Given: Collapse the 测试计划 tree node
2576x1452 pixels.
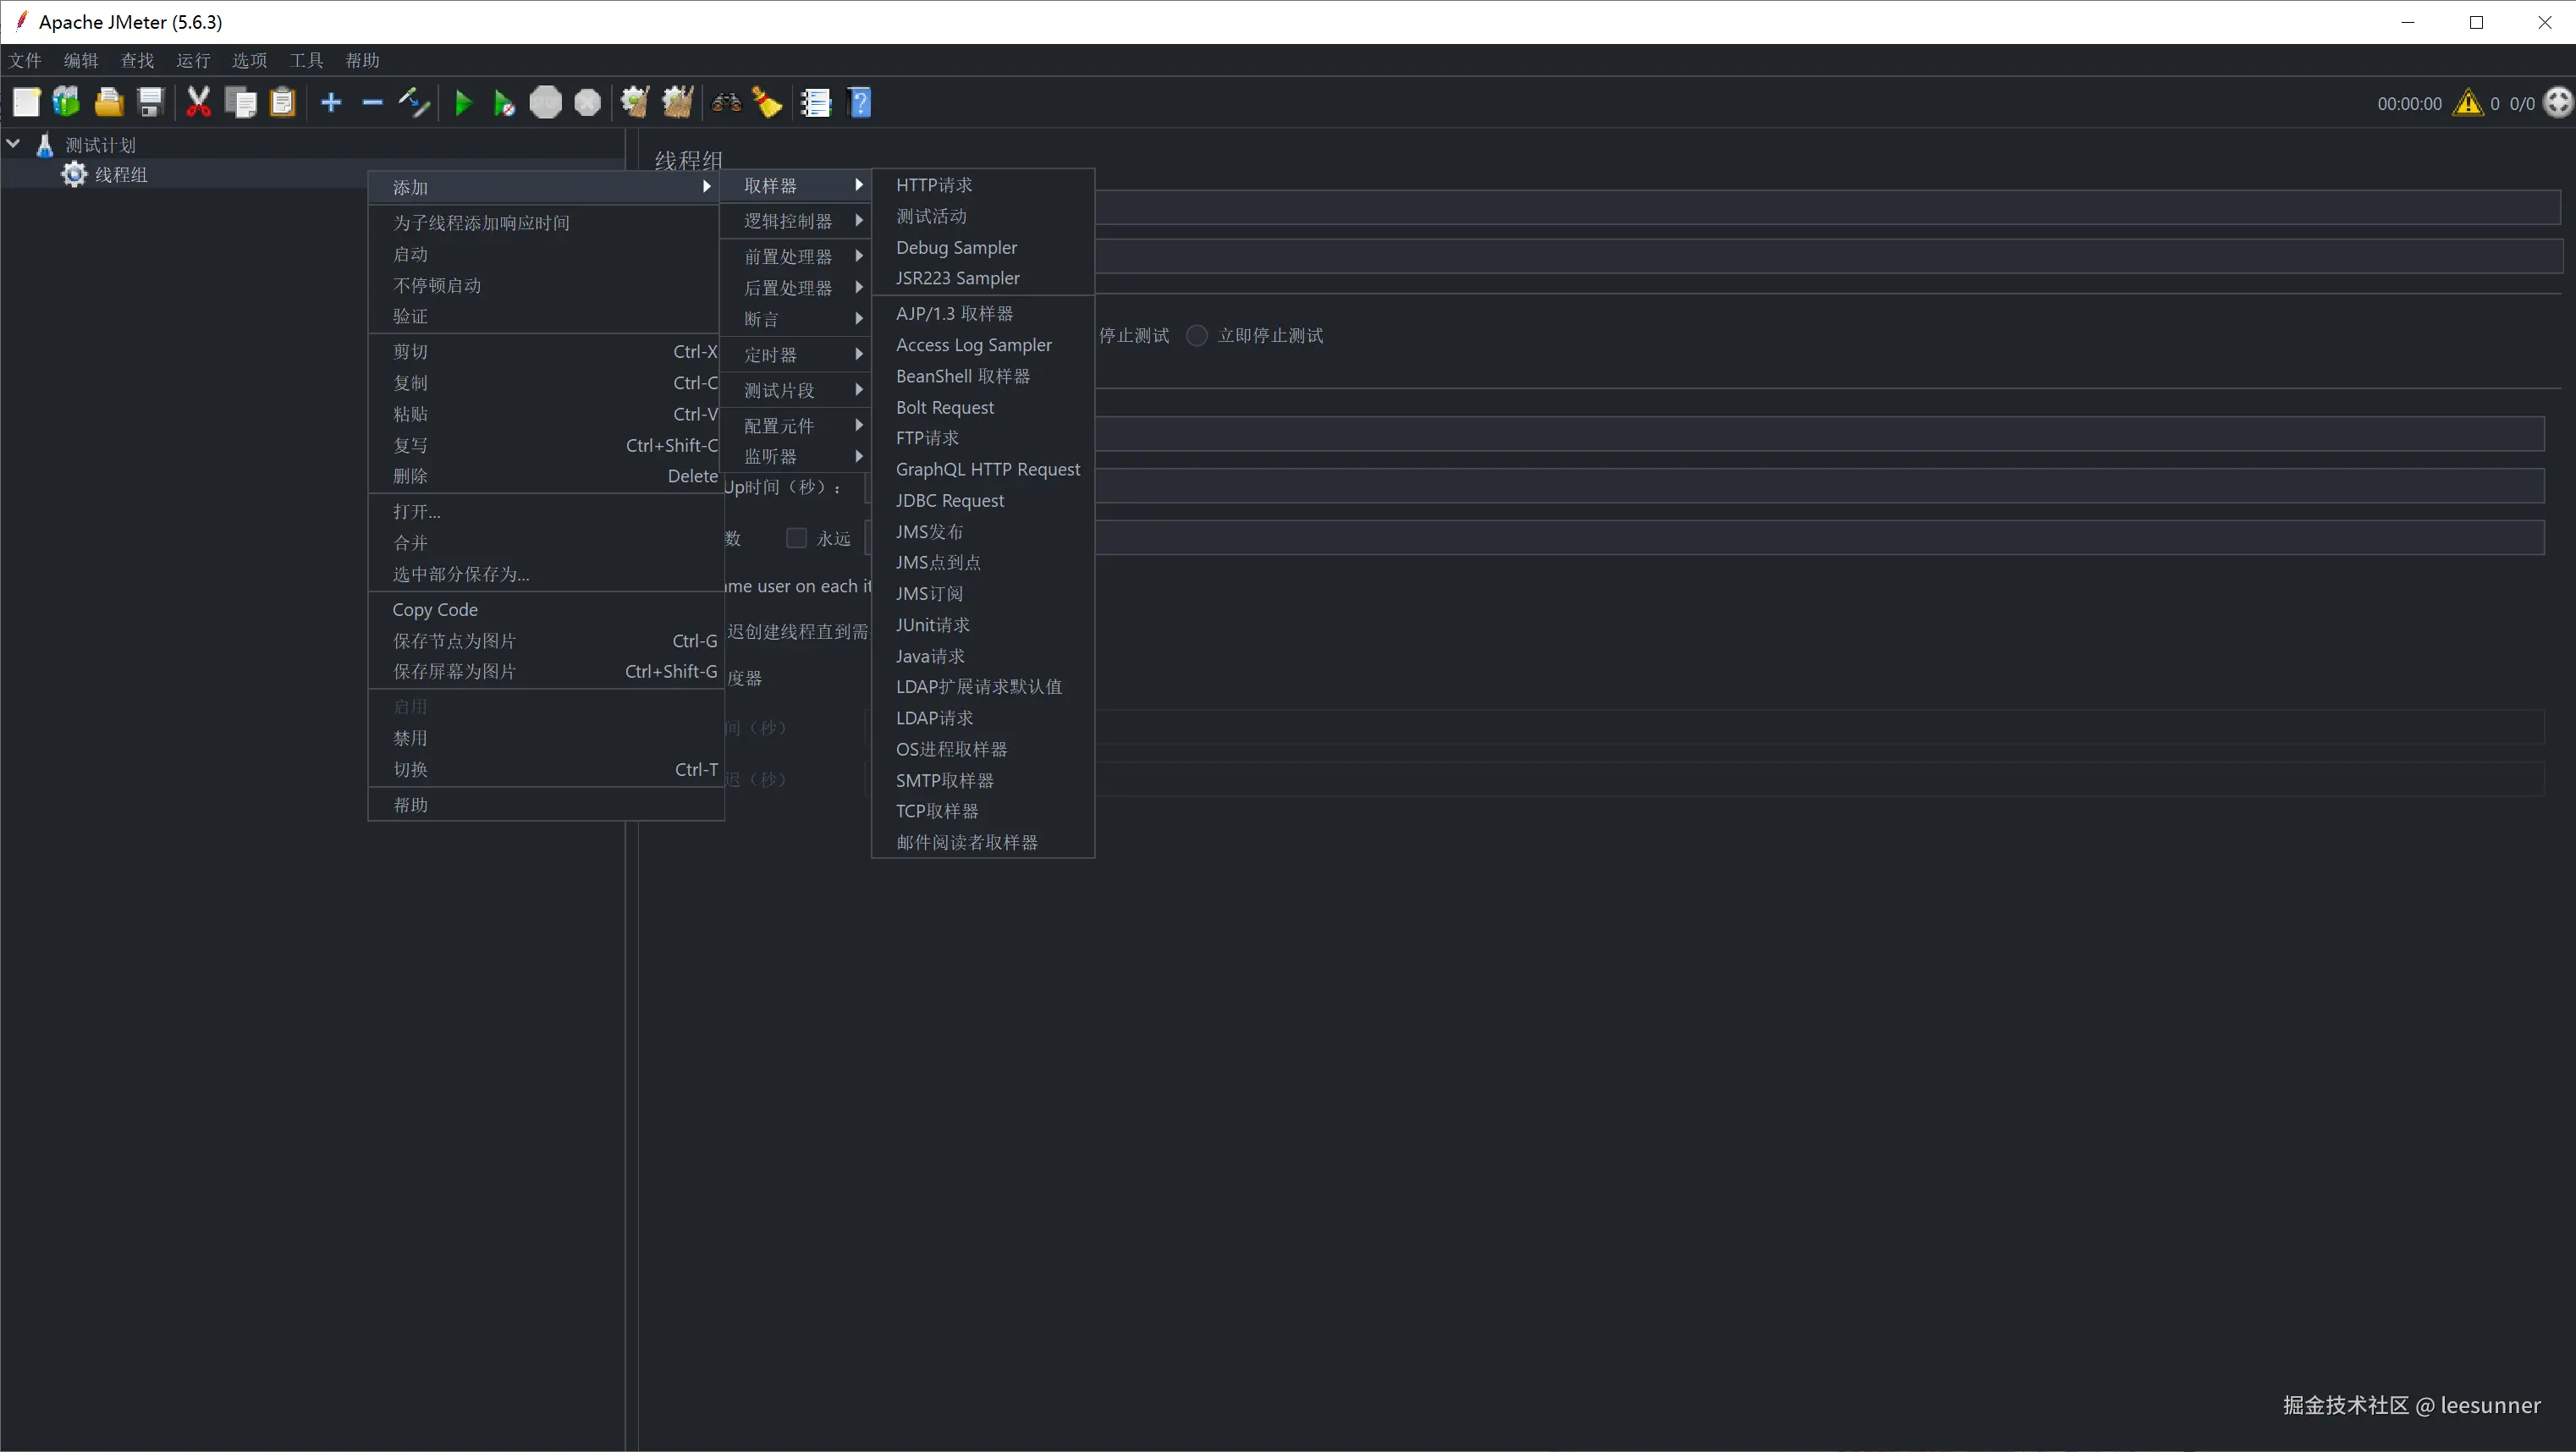Looking at the screenshot, I should point(14,144).
